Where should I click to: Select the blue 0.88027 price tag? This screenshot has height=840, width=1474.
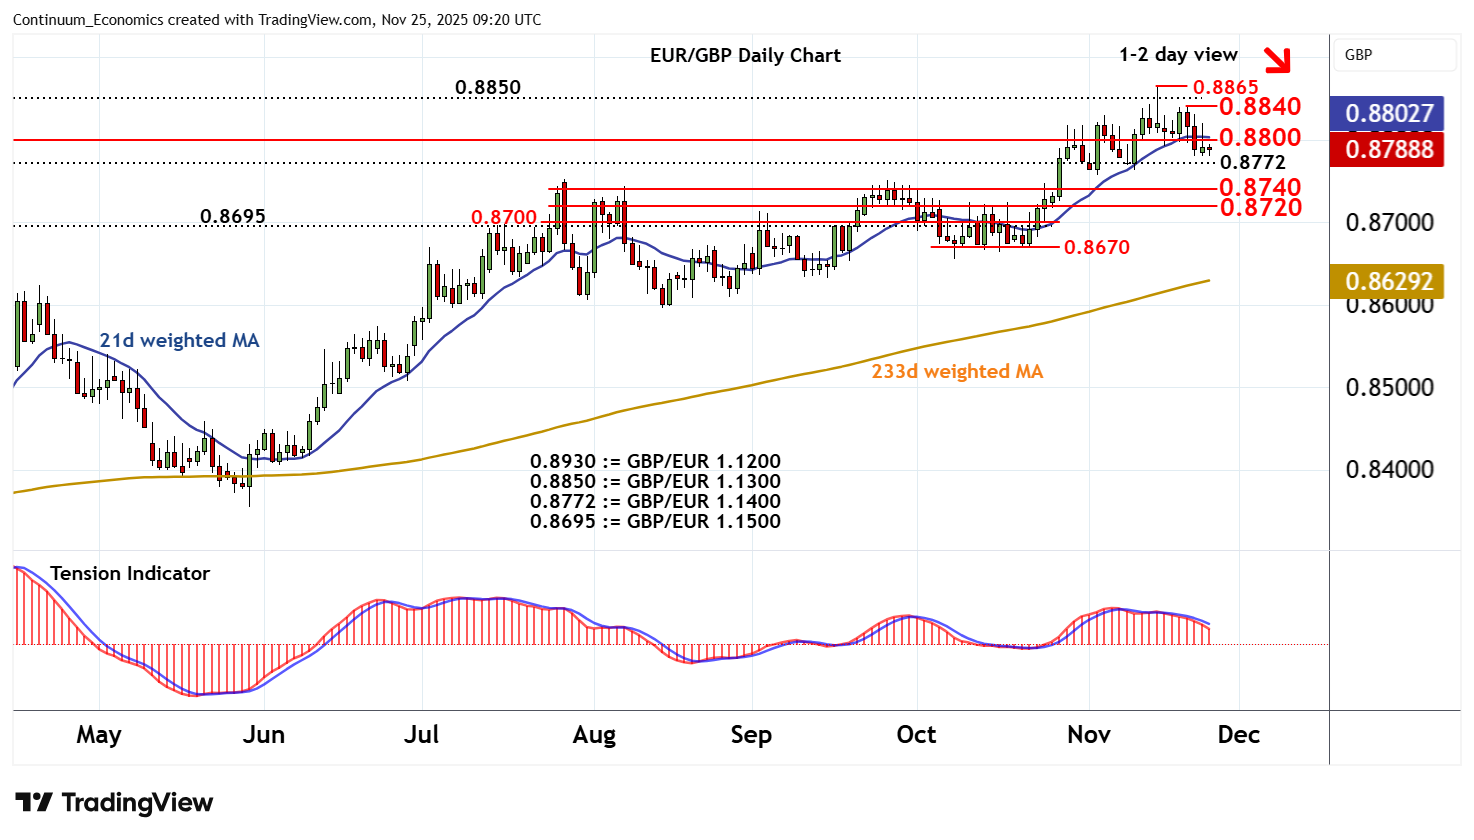coord(1387,114)
